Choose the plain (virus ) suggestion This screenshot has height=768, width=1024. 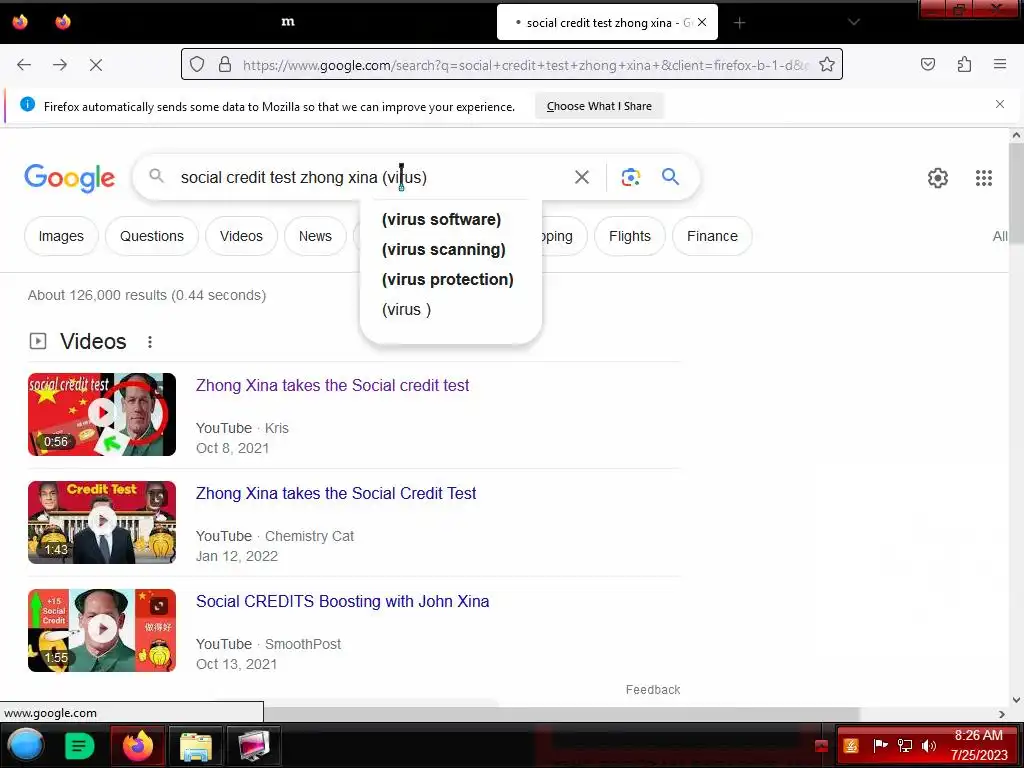pos(406,310)
